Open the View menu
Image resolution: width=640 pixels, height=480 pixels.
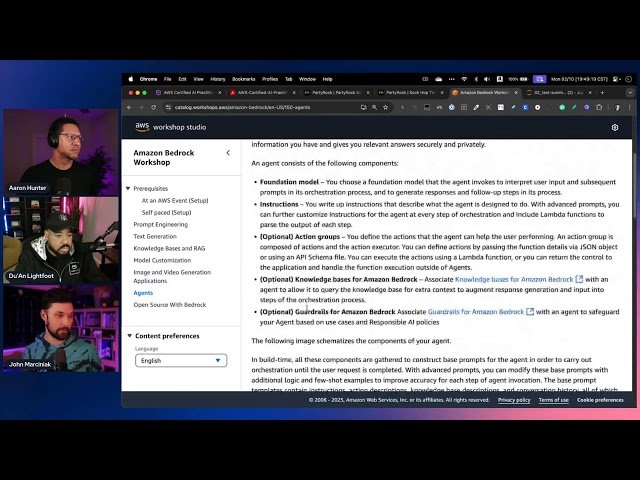click(x=198, y=79)
